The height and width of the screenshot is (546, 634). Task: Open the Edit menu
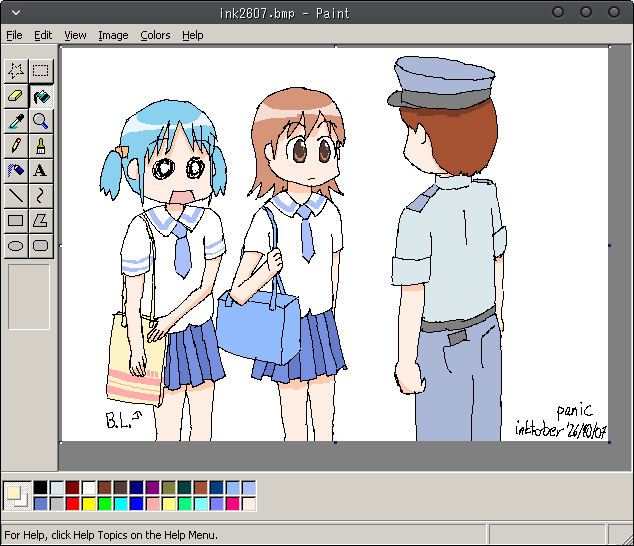(x=43, y=35)
